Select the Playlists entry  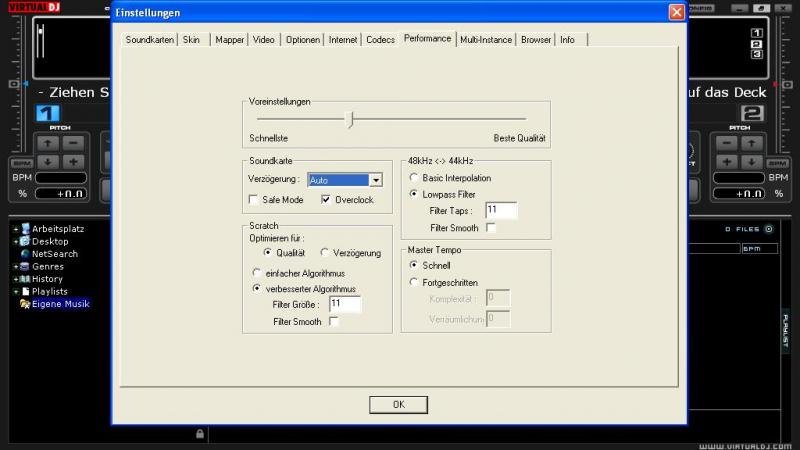[49, 291]
